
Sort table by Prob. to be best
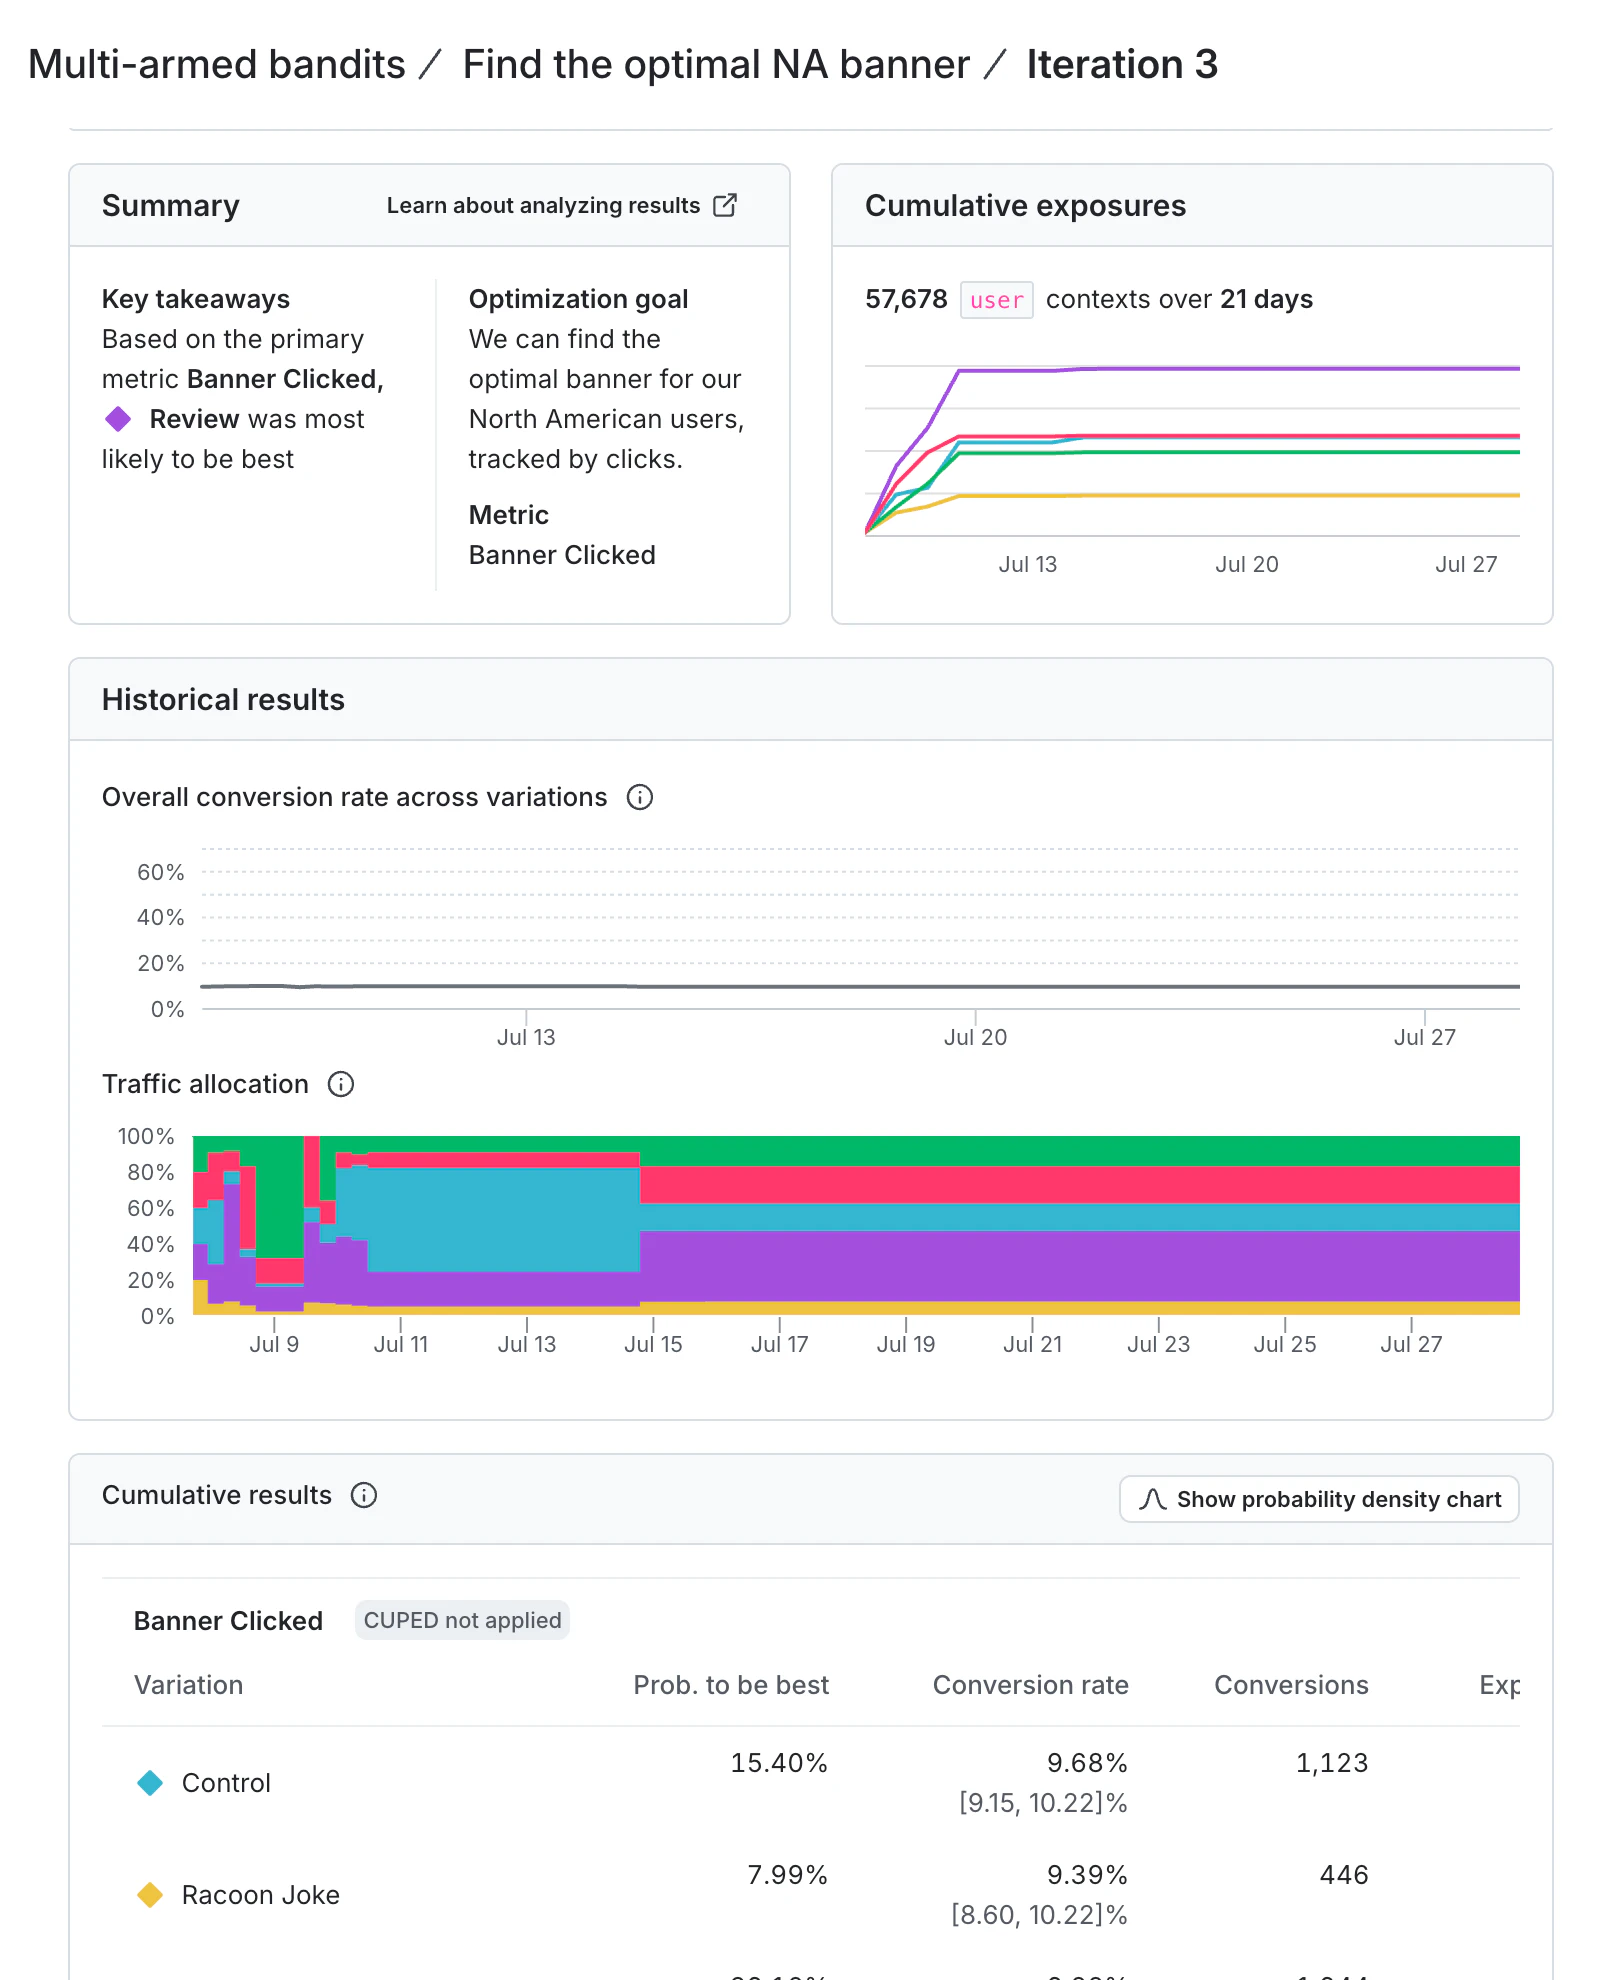731,1685
